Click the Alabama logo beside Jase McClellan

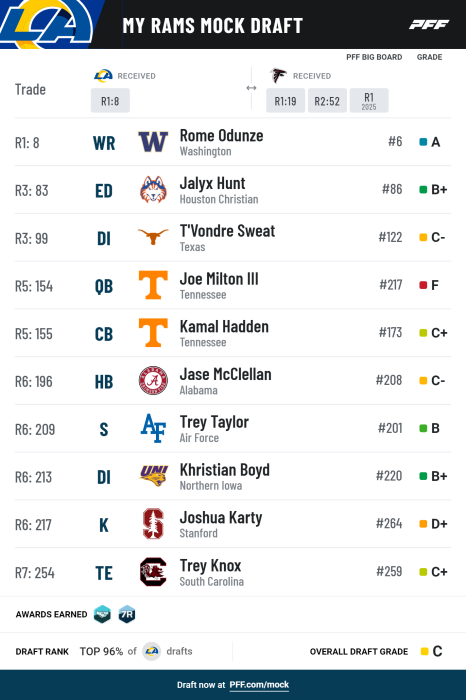153,380
